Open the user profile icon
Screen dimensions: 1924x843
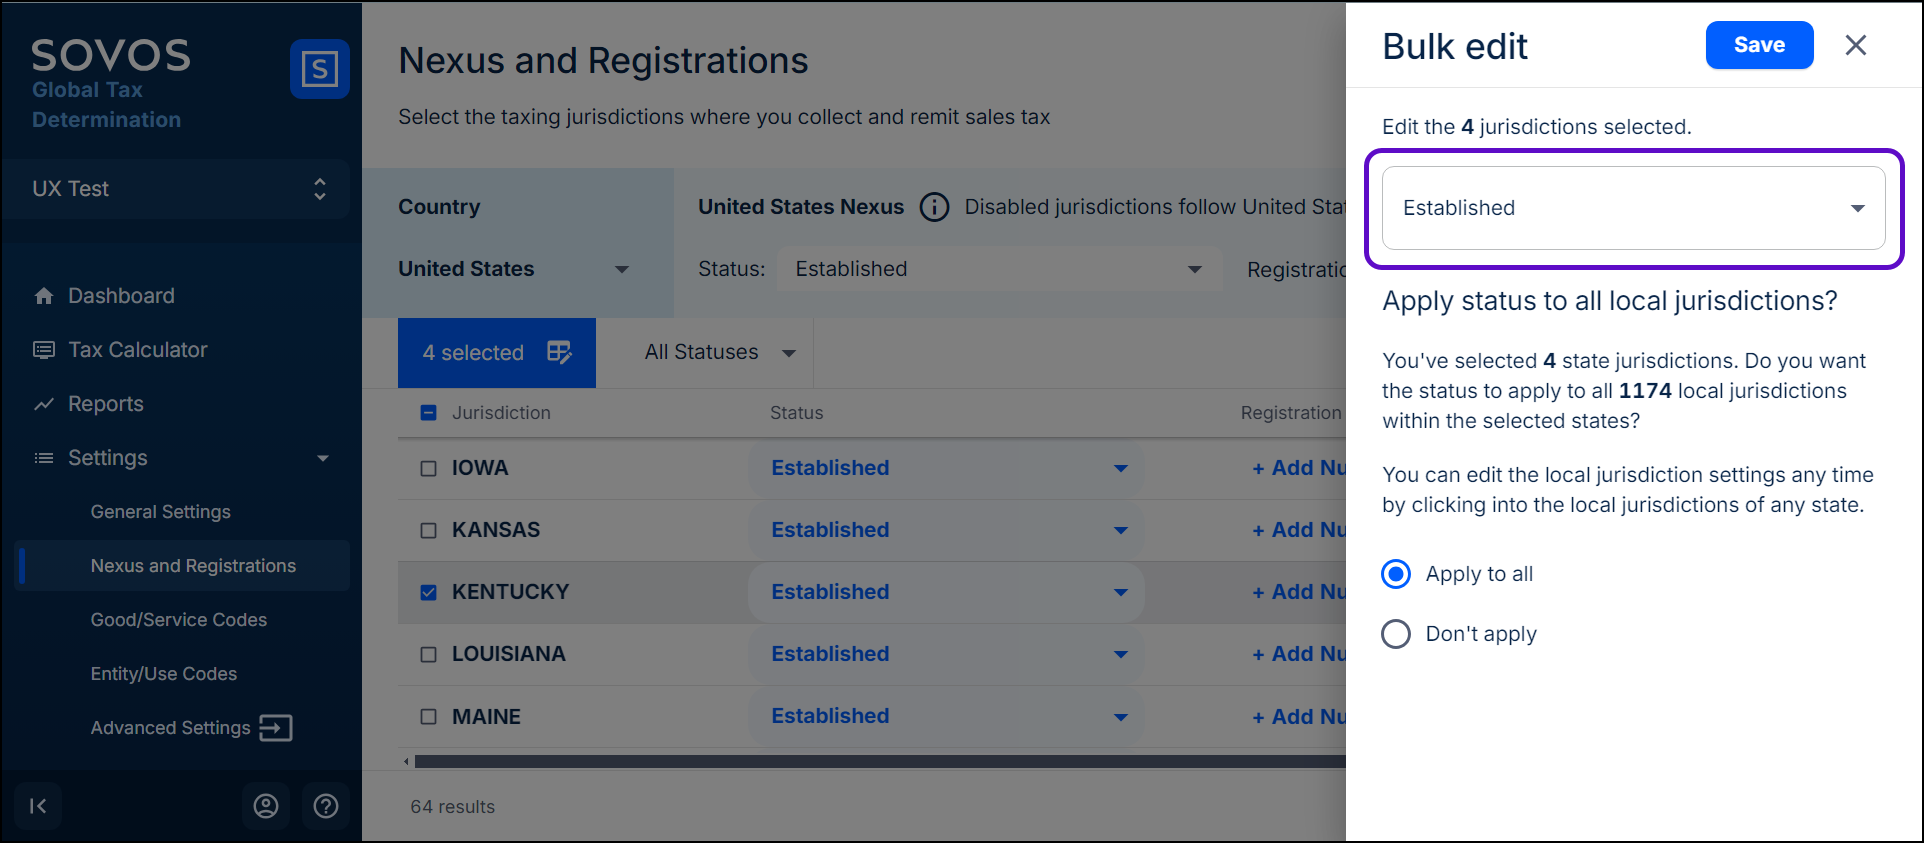pos(266,806)
